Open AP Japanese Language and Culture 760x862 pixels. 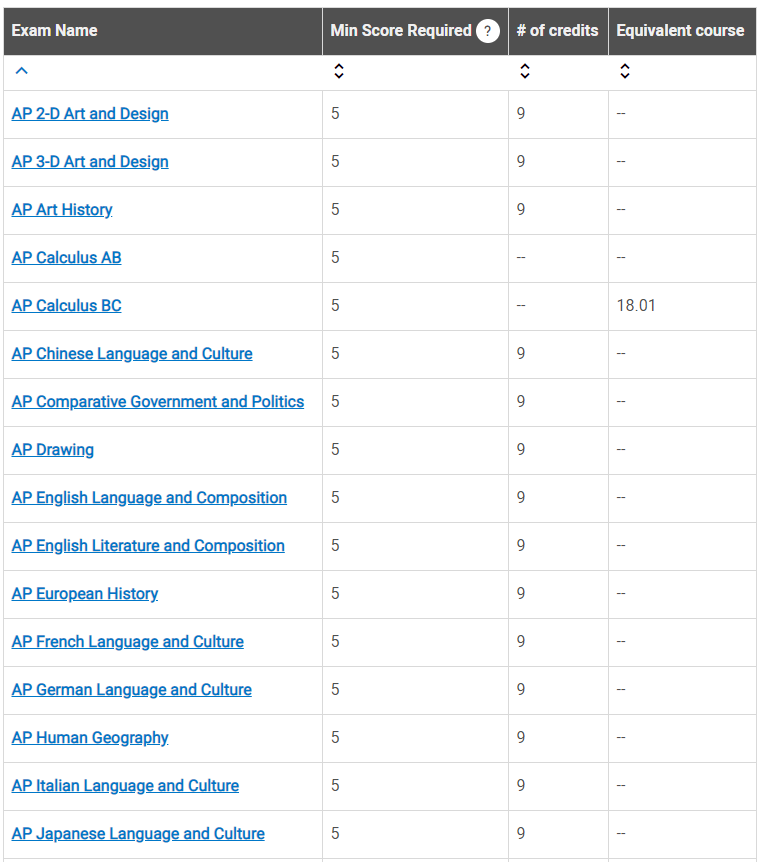tap(138, 834)
